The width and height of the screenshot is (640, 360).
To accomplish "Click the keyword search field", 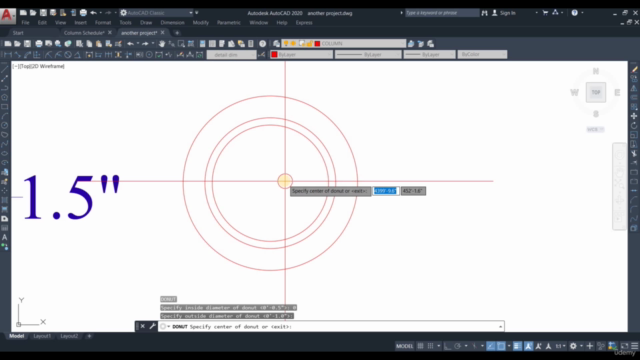I will coord(442,13).
